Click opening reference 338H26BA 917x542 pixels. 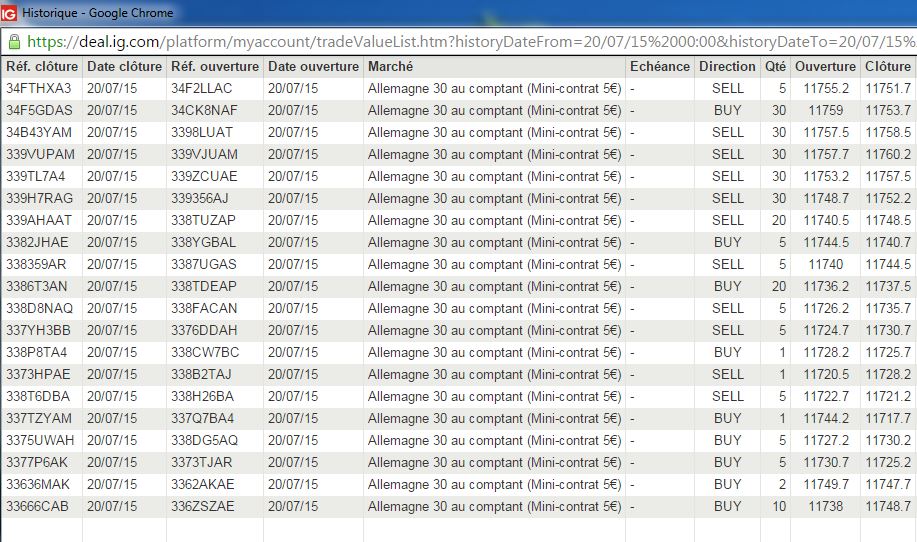pos(202,396)
